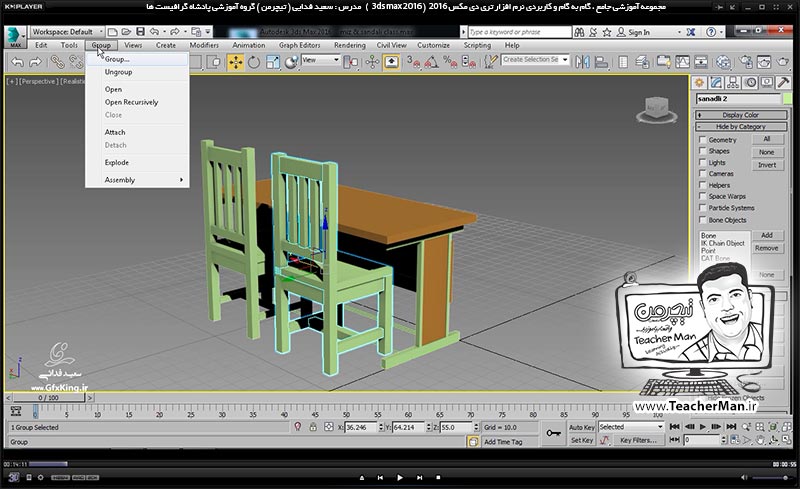Check the Bone Objects checkbox
Viewport: 800px width, 489px height.
point(703,220)
